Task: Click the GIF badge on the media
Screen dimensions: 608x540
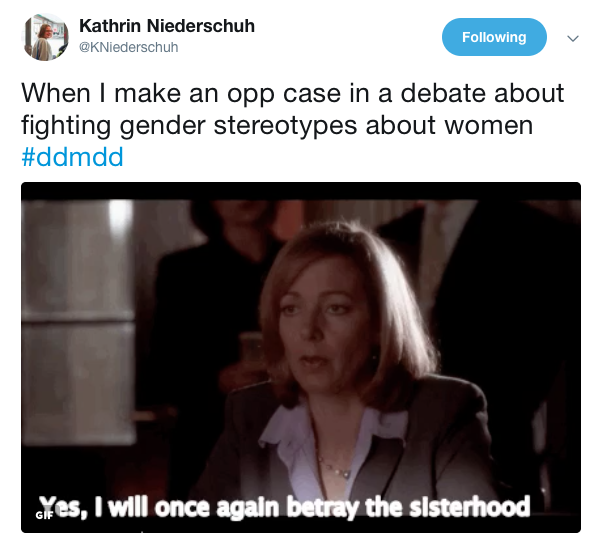Action: (x=44, y=515)
